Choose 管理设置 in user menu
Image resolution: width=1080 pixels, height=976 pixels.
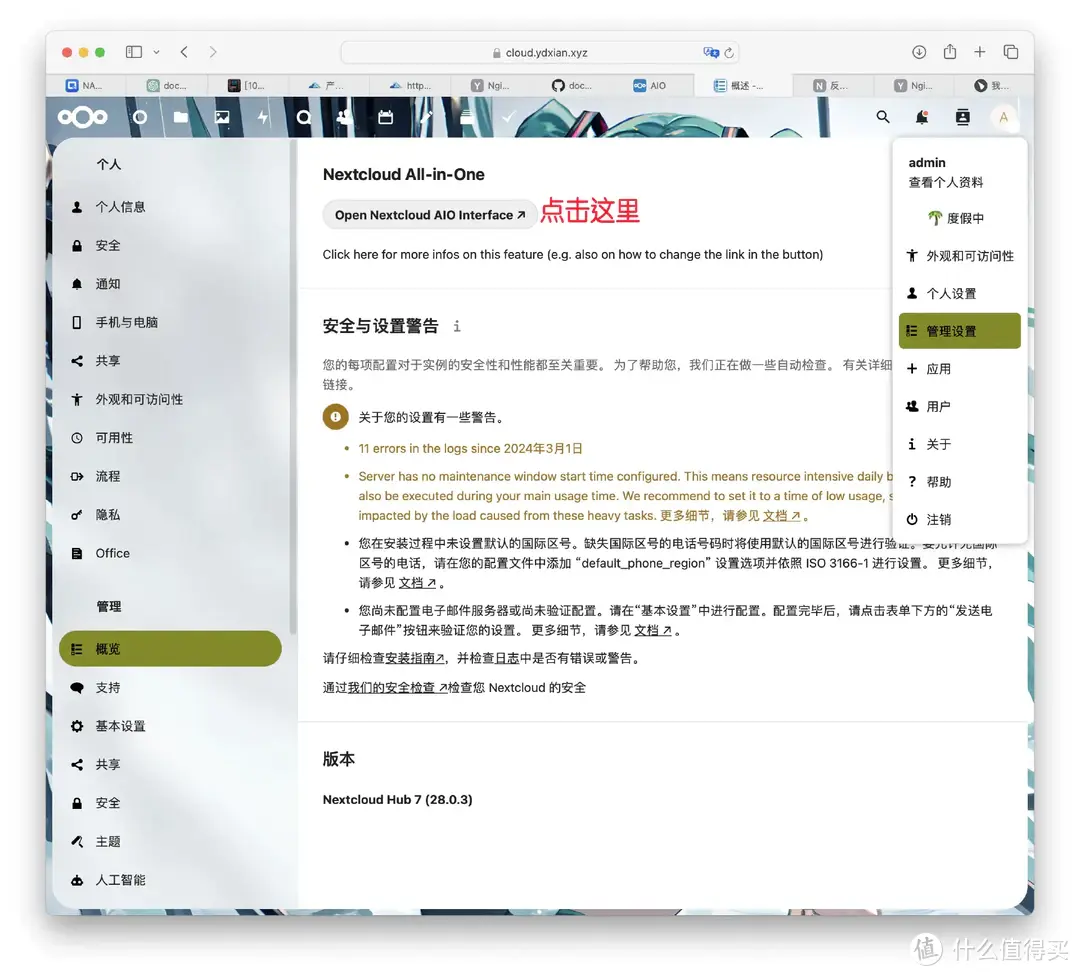(x=959, y=331)
